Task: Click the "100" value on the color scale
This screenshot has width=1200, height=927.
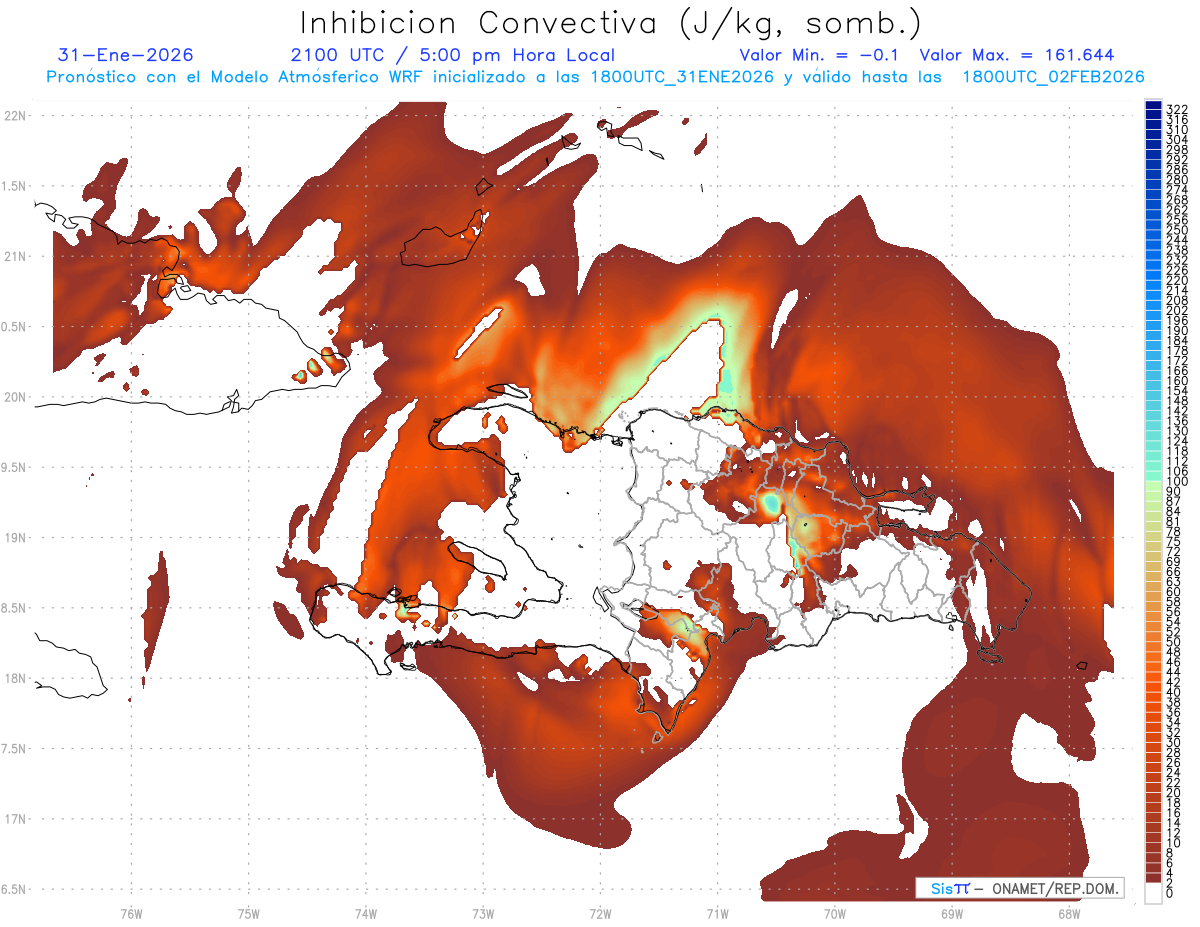Action: [1176, 482]
